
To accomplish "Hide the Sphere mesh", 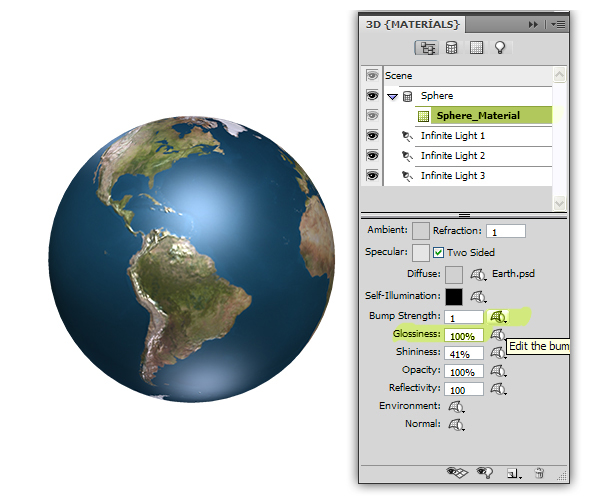I will pos(372,95).
